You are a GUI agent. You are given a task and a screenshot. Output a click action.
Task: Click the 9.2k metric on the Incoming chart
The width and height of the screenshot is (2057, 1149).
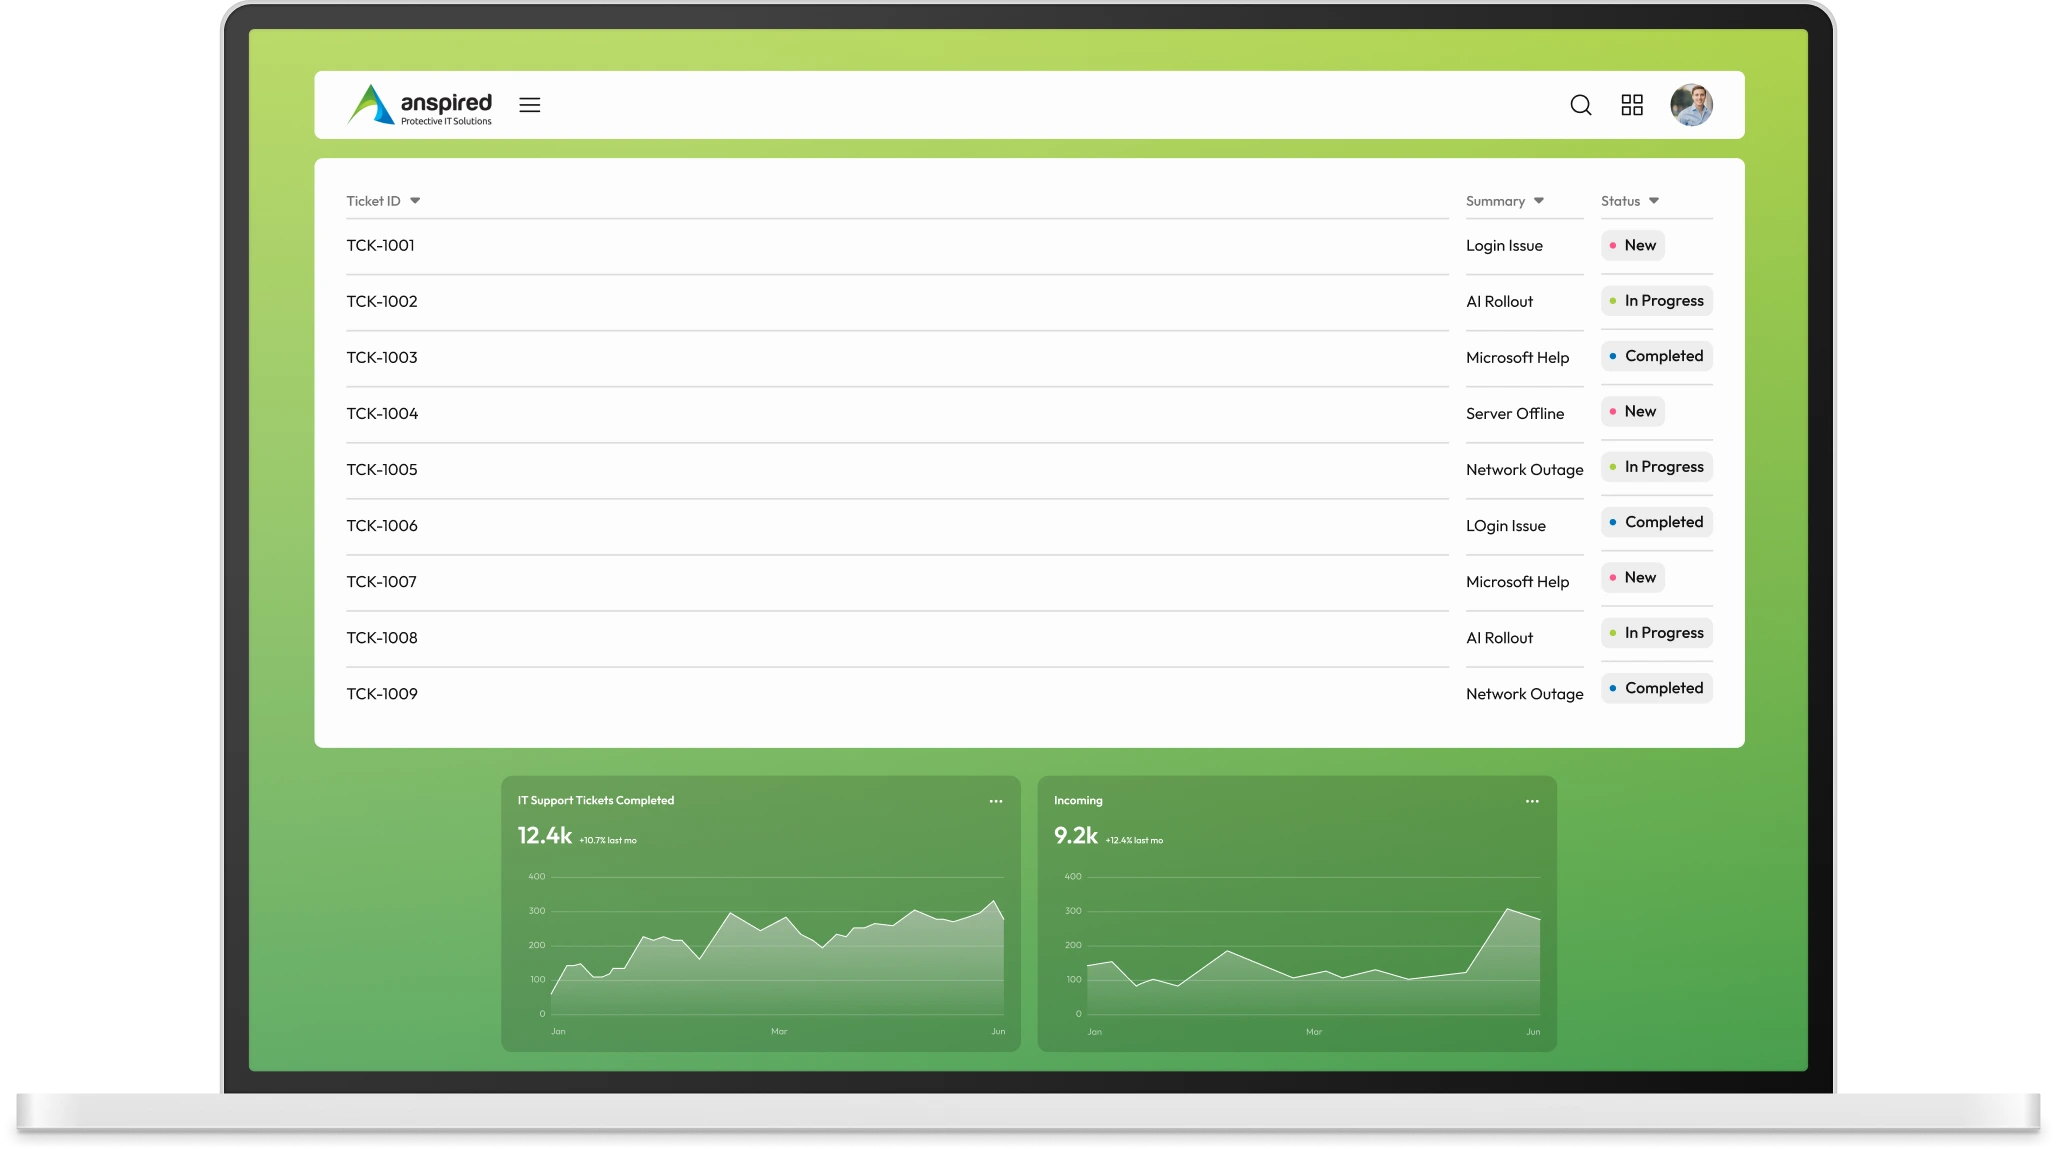[1076, 837]
